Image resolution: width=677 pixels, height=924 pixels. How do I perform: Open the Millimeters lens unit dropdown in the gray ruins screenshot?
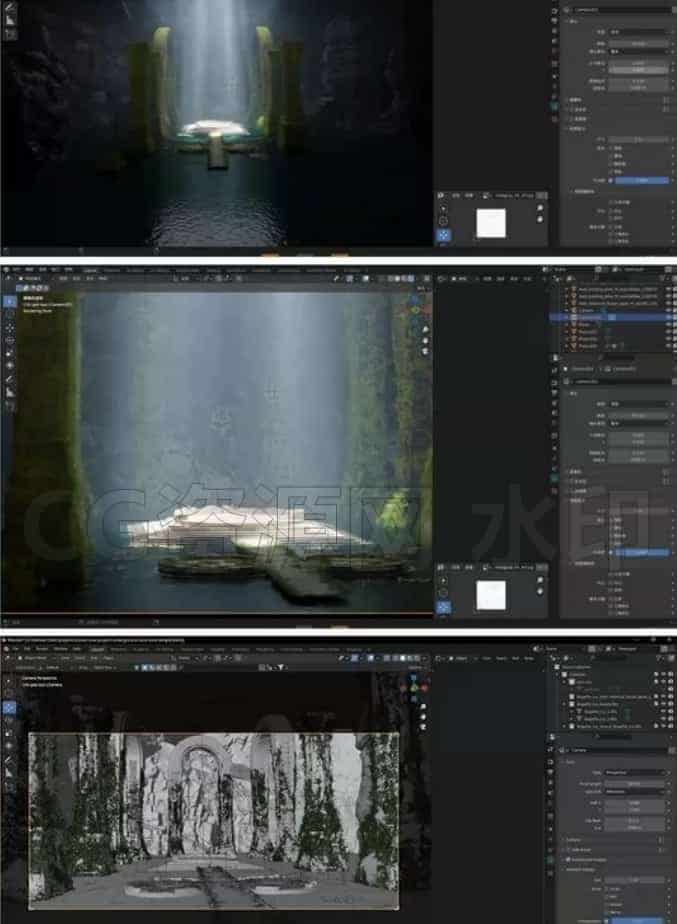pos(637,791)
